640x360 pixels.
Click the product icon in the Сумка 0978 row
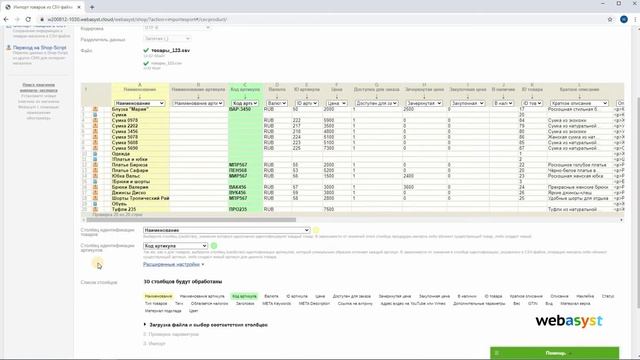[95, 120]
